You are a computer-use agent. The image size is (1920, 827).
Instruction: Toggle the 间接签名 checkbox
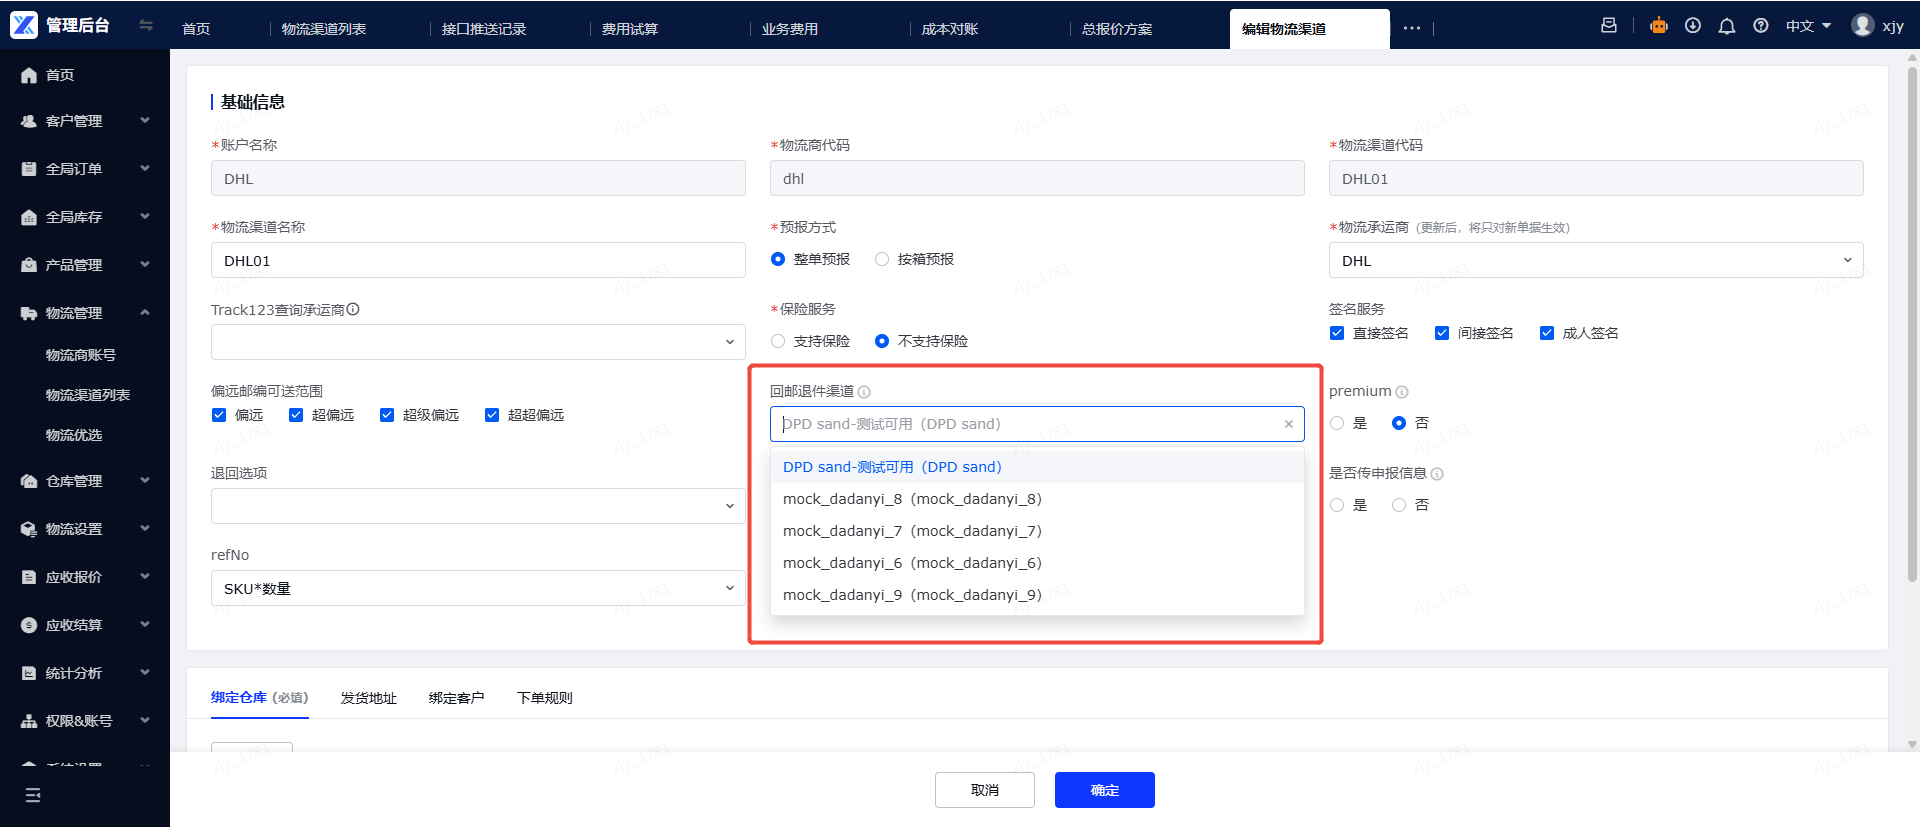coord(1442,333)
